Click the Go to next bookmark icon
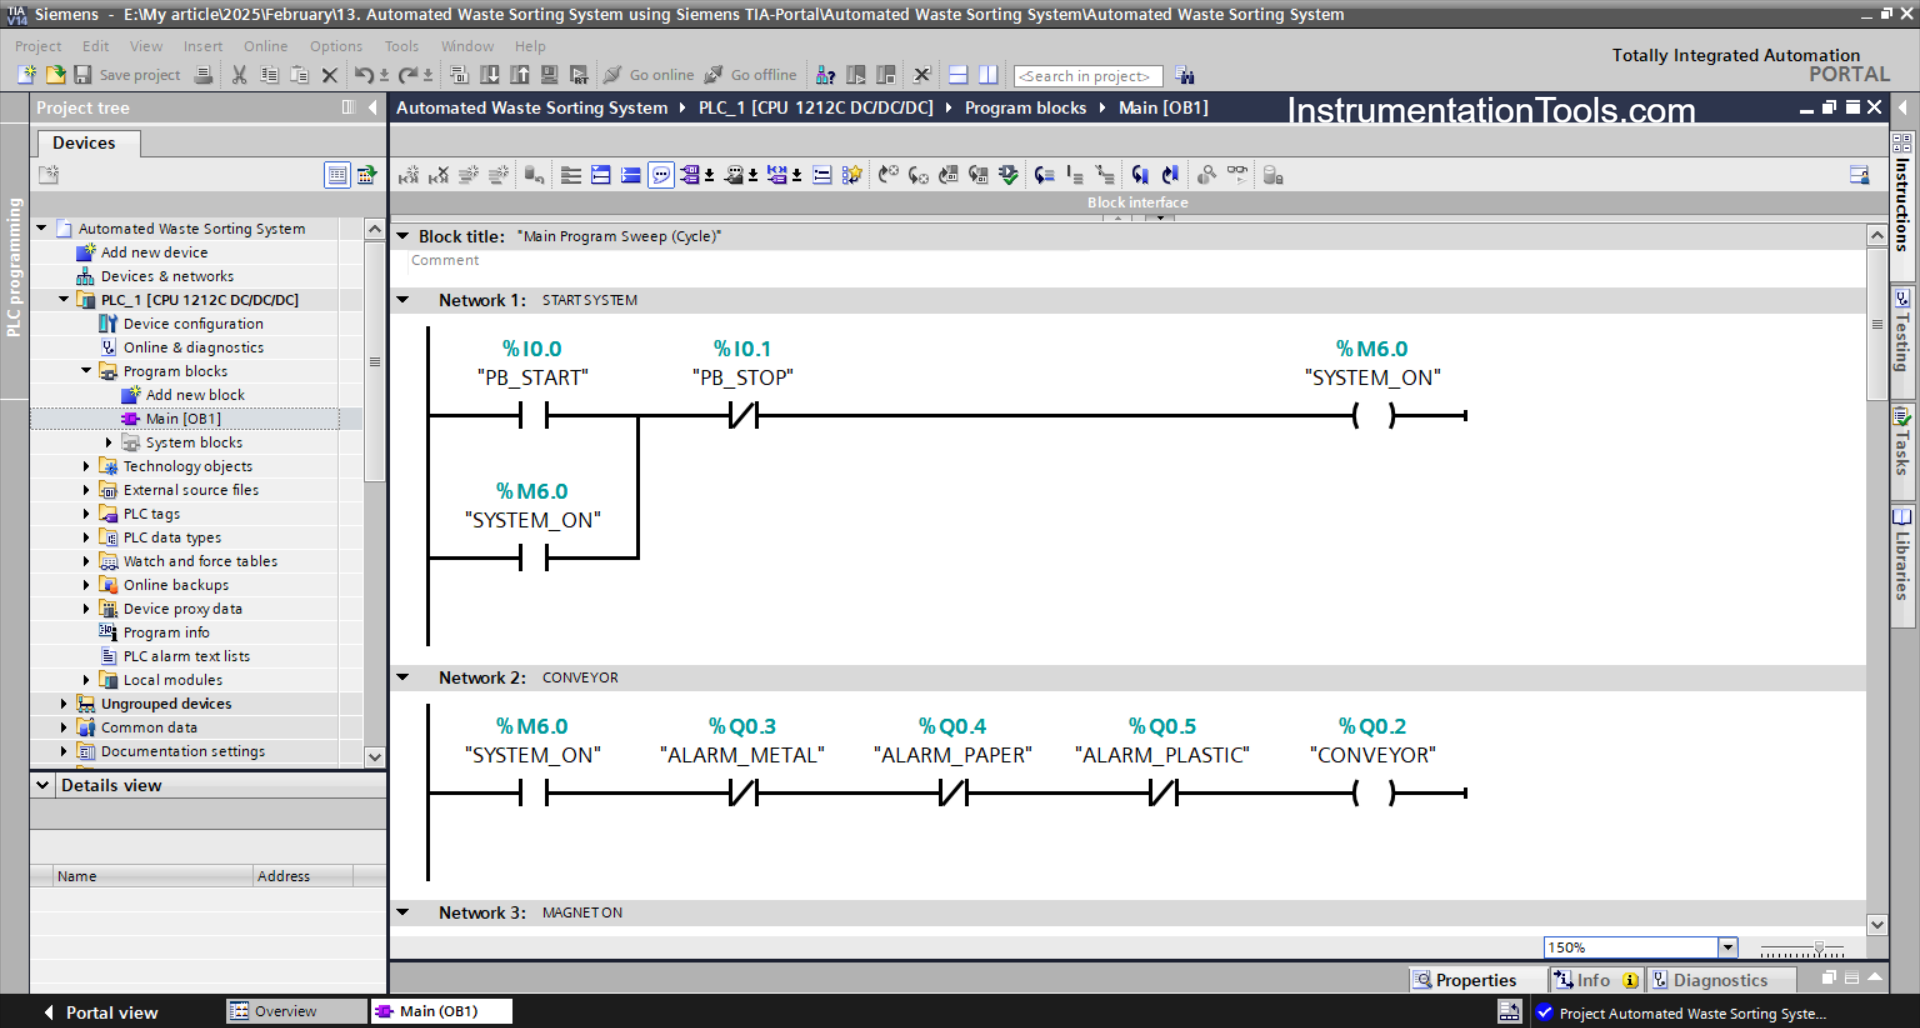Screen dimensions: 1920x1028 (1140, 175)
